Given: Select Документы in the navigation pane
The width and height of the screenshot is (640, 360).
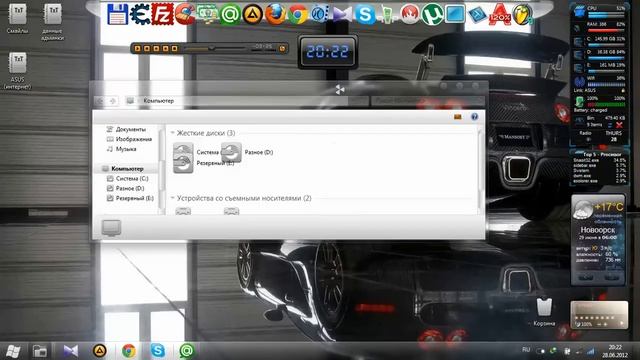Looking at the screenshot, I should pyautogui.click(x=127, y=129).
